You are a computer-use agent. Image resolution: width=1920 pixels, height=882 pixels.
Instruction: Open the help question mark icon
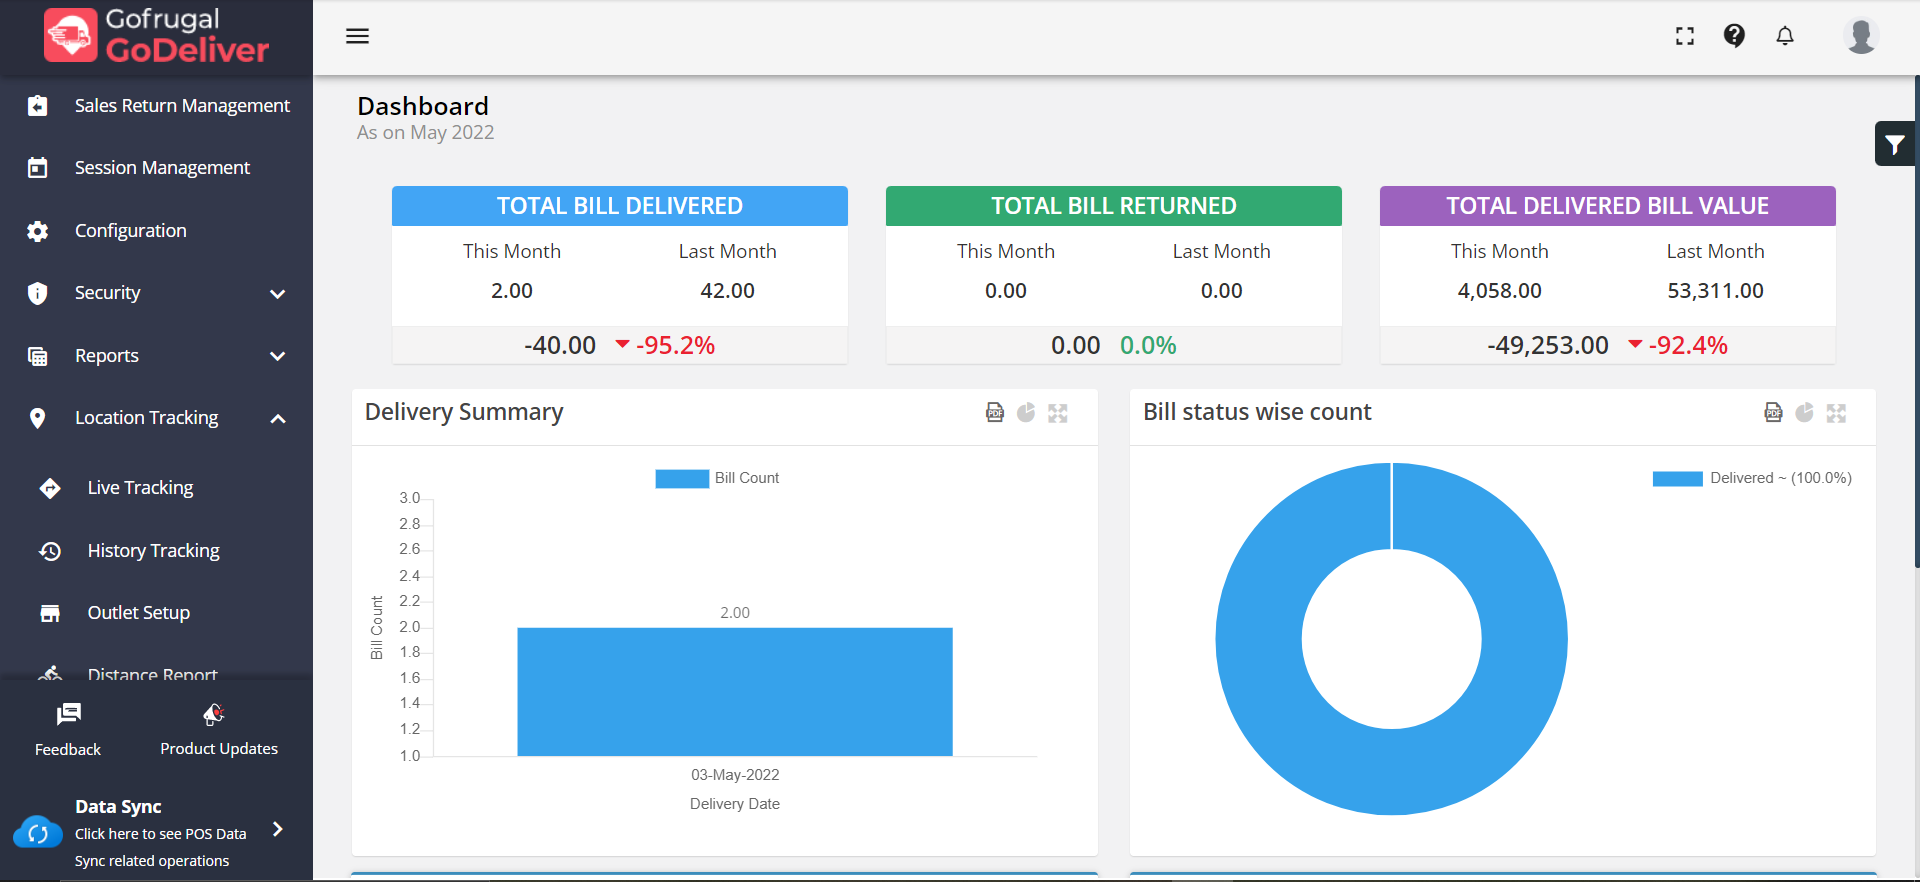tap(1734, 36)
